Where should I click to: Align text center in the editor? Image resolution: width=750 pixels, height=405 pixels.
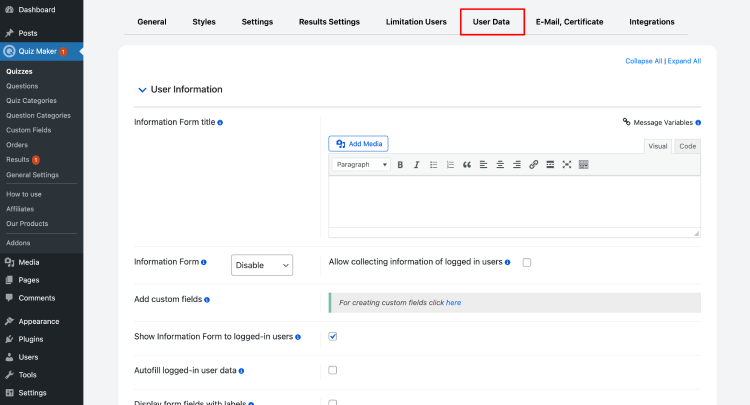pyautogui.click(x=500, y=164)
